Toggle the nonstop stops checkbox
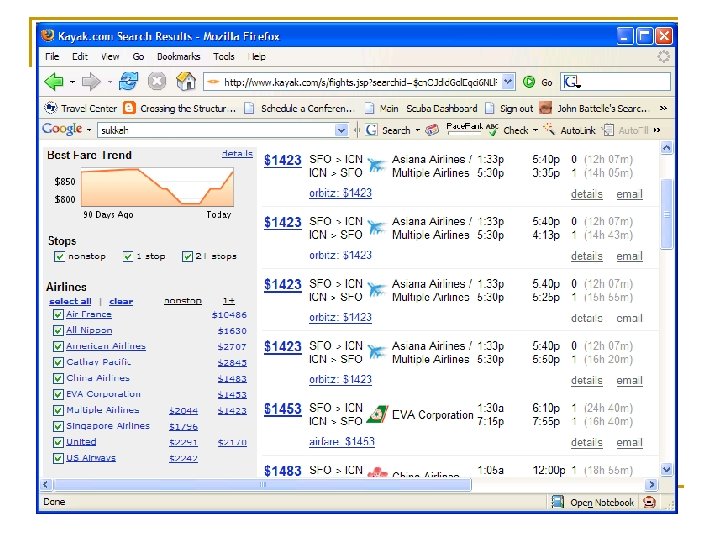Screen dimensions: 720x540 point(59,256)
